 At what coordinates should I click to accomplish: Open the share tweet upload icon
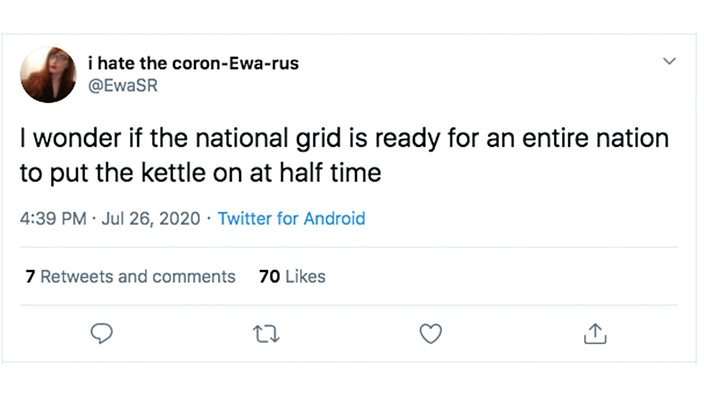595,334
